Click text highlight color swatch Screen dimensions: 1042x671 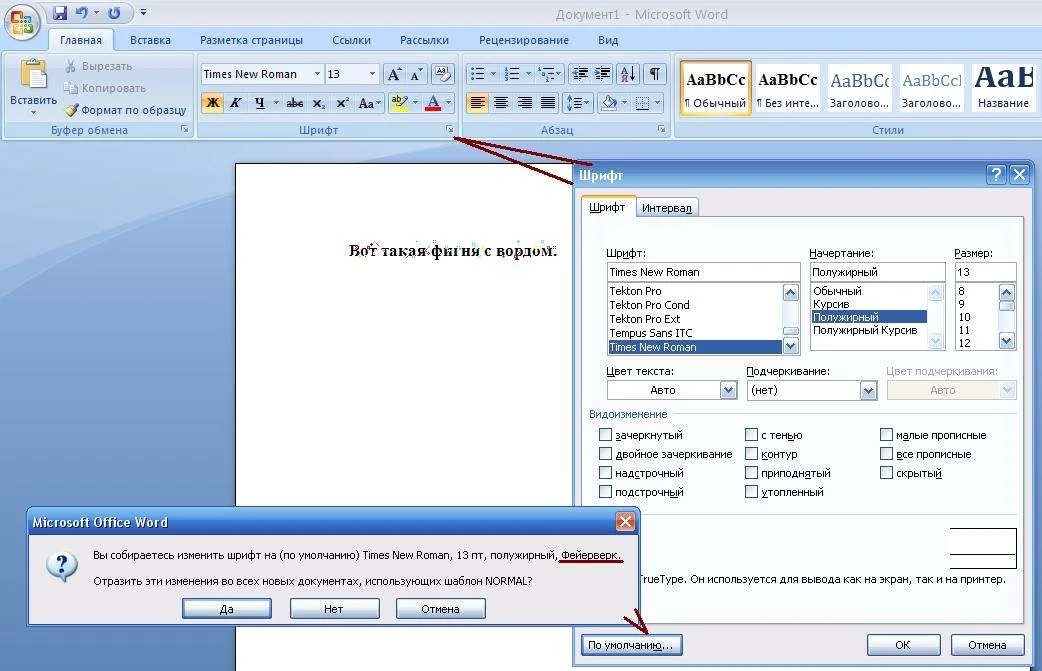pos(399,103)
